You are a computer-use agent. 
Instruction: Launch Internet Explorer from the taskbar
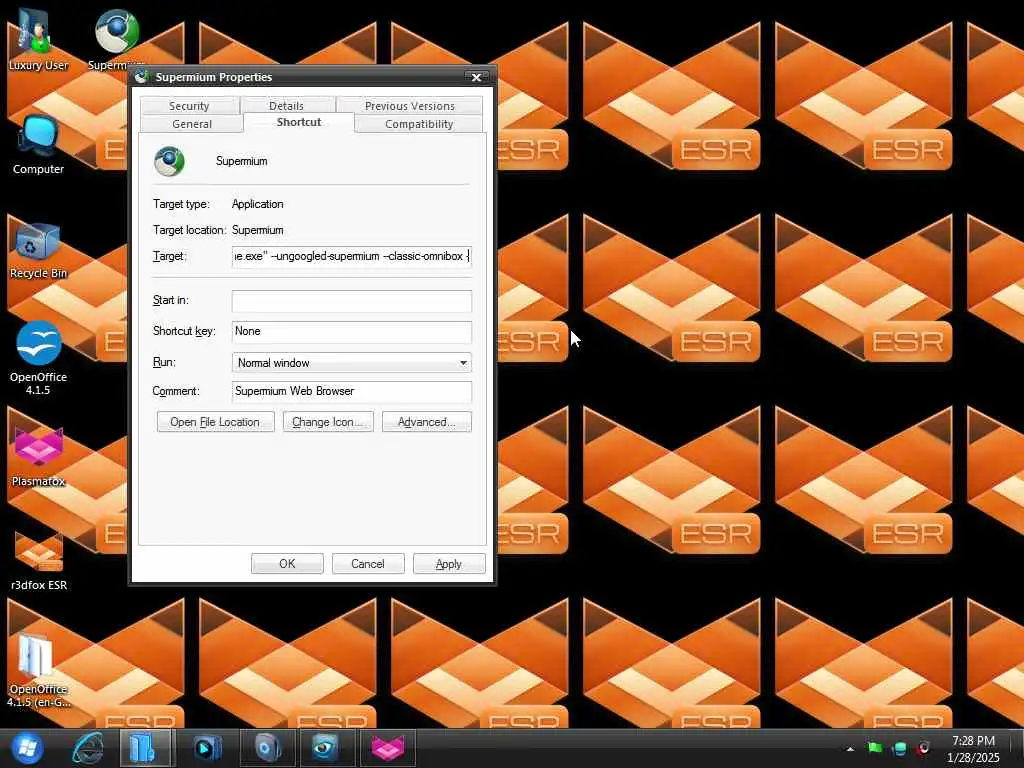[88, 748]
